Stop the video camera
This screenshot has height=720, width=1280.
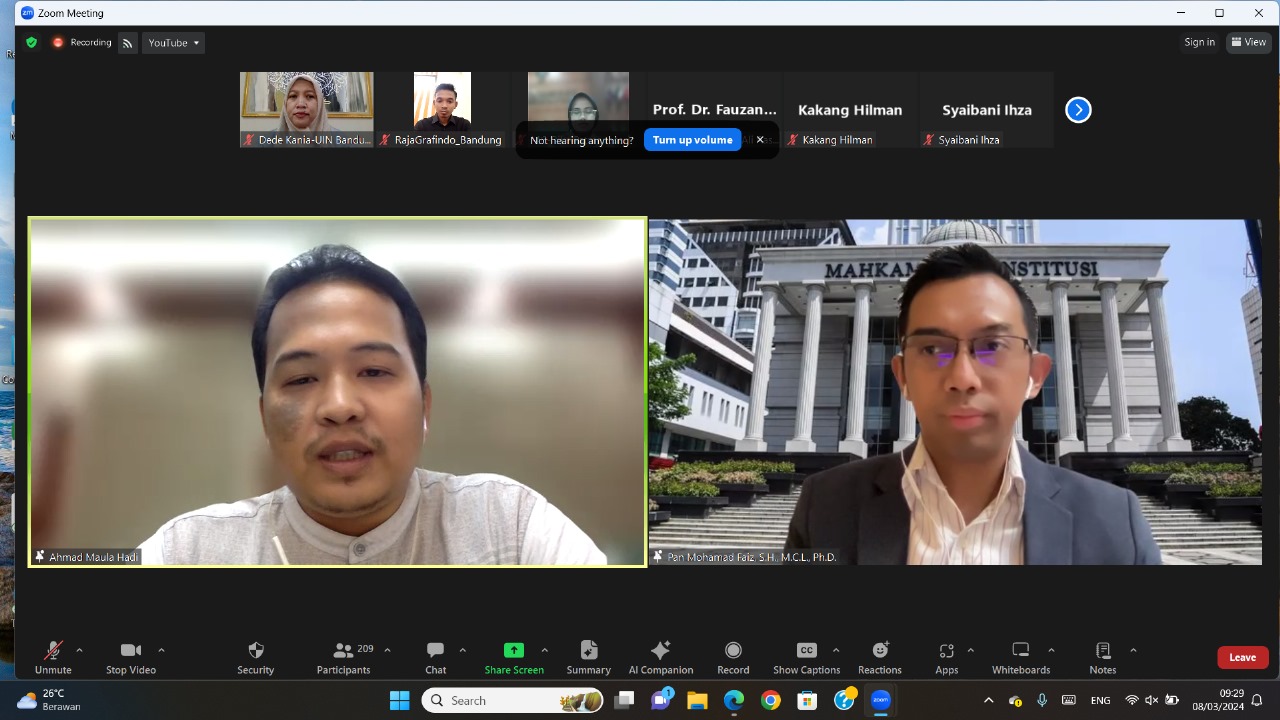point(131,651)
